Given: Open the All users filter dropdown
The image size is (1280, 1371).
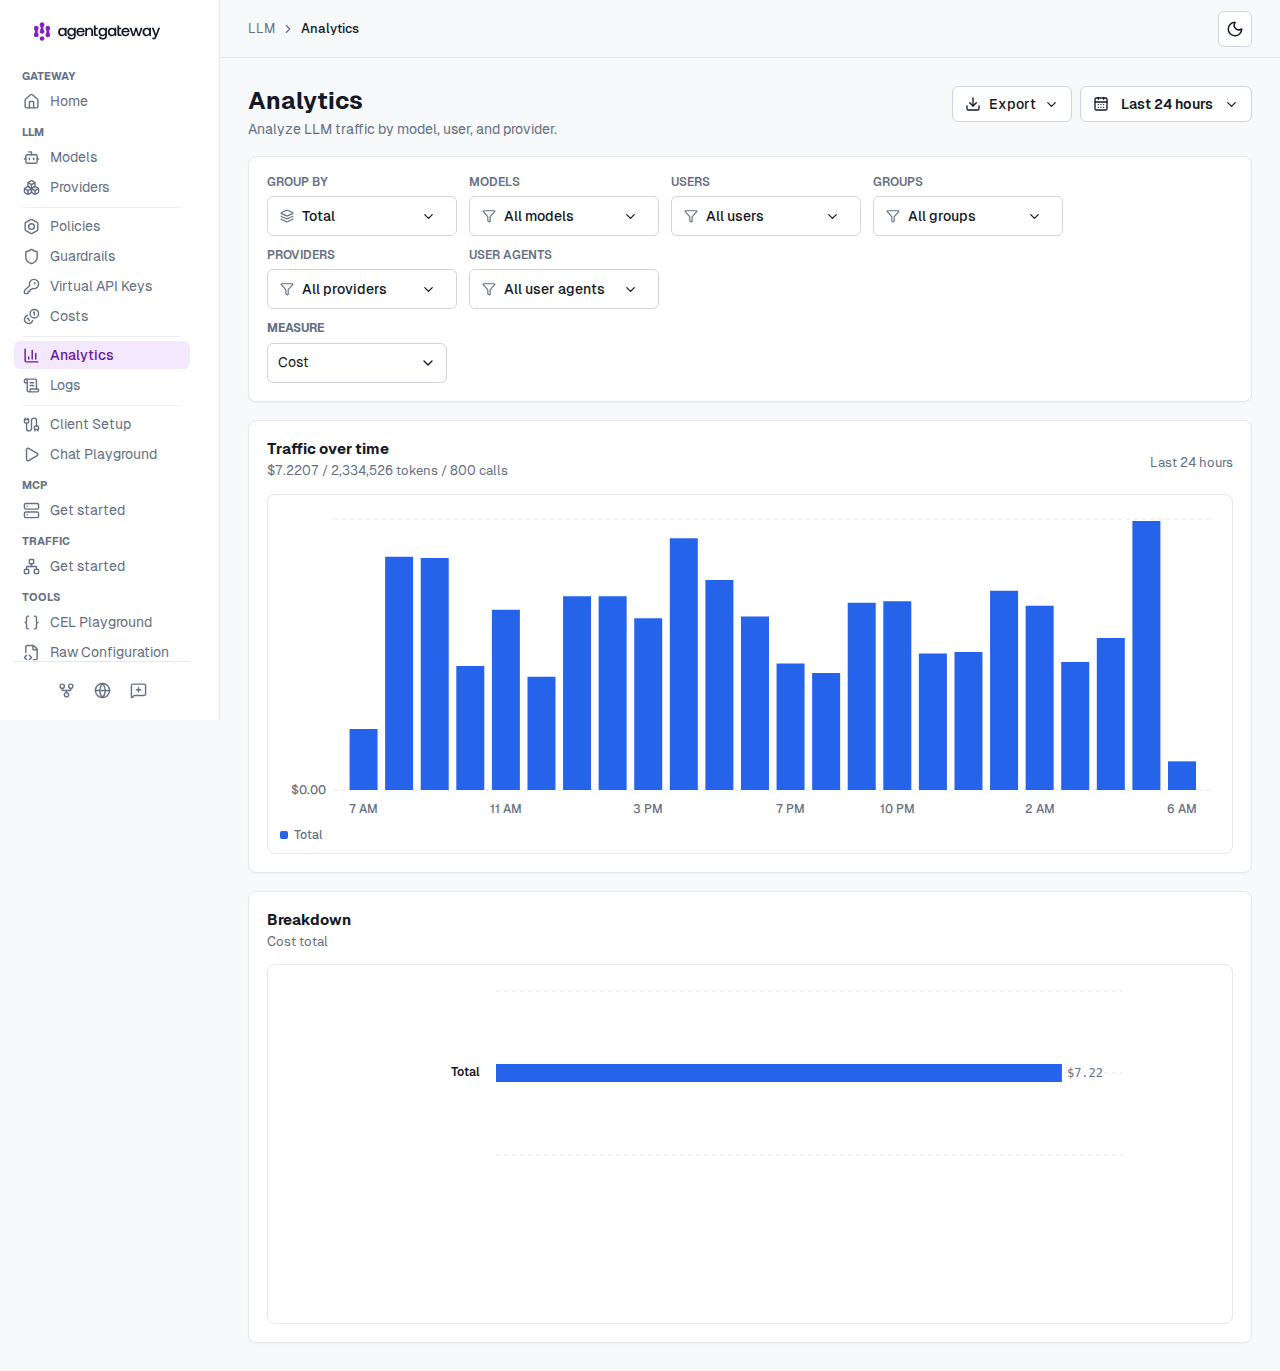Looking at the screenshot, I should tap(766, 216).
